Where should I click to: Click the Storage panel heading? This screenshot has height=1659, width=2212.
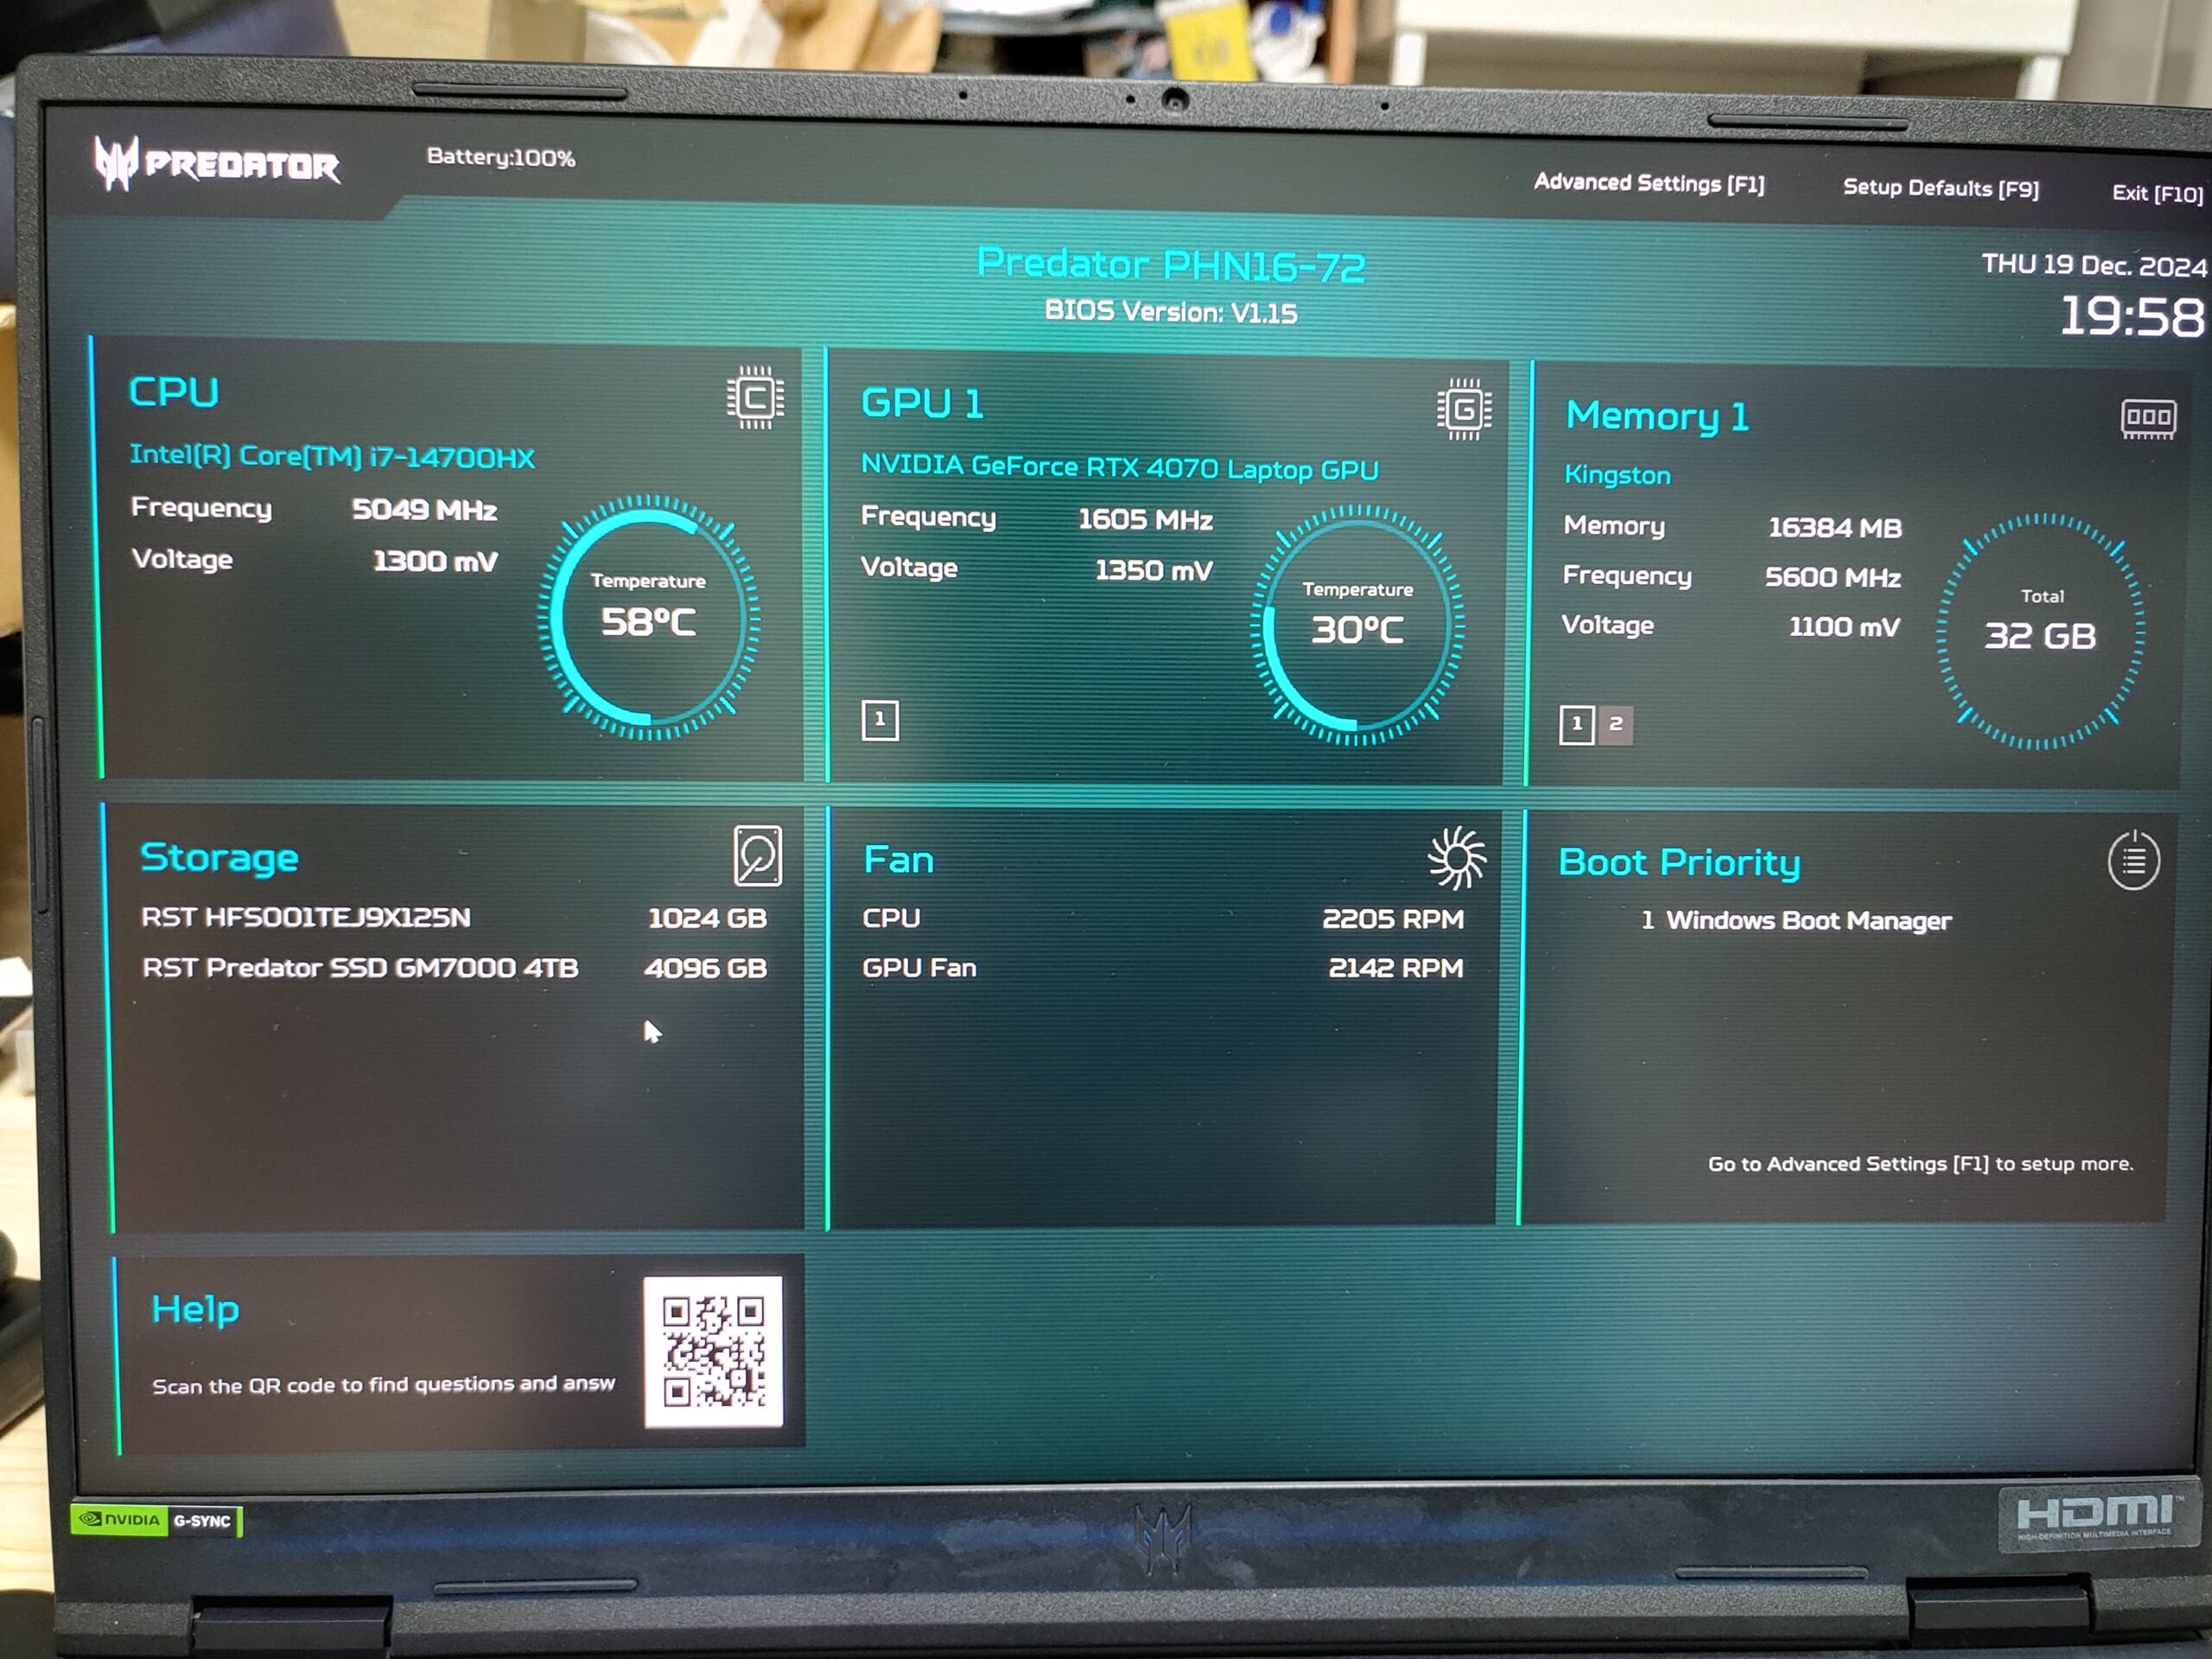[x=219, y=858]
